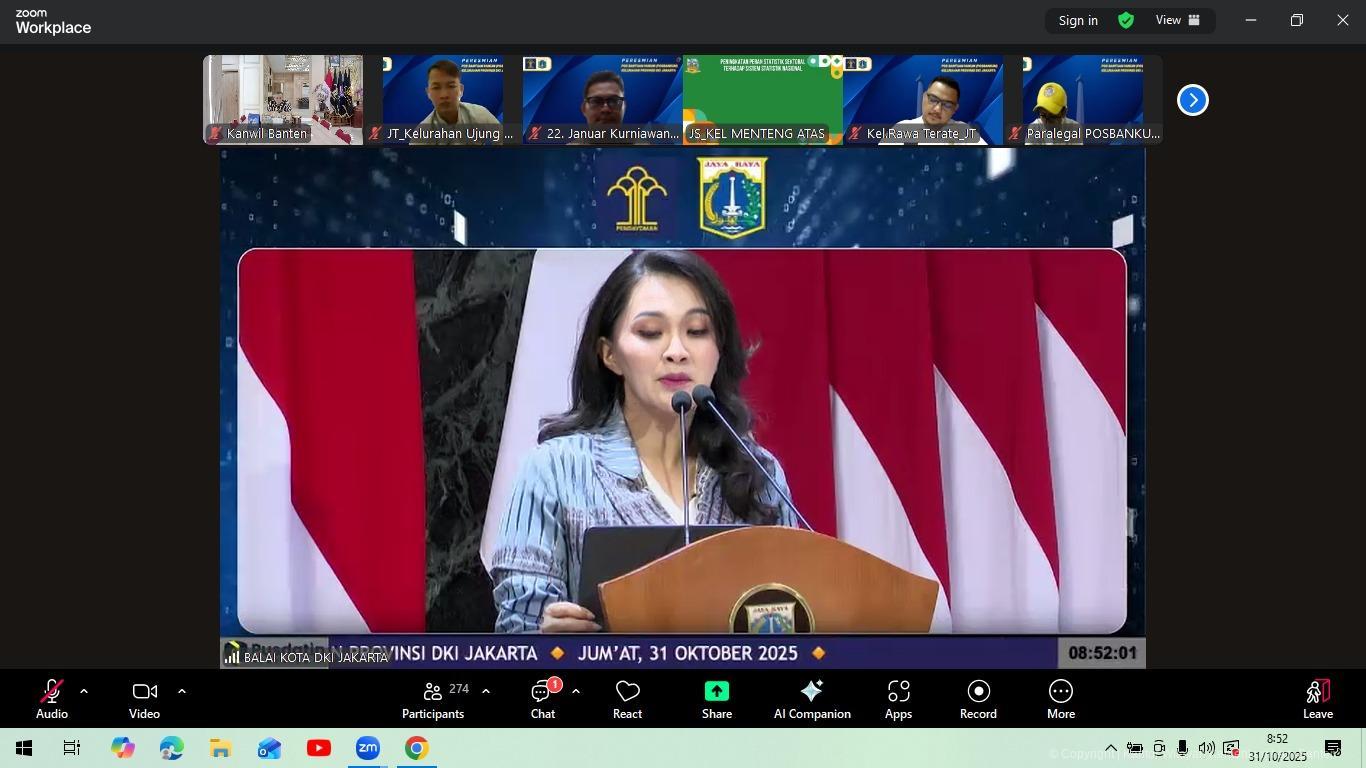Open Chat with unread message badge
Image resolution: width=1366 pixels, height=768 pixels.
pos(542,692)
